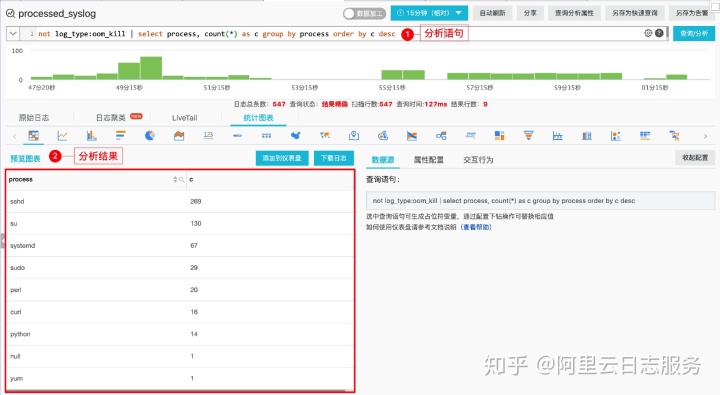The image size is (720, 395).
Task: Select the 统计图表 tab
Action: (259, 118)
